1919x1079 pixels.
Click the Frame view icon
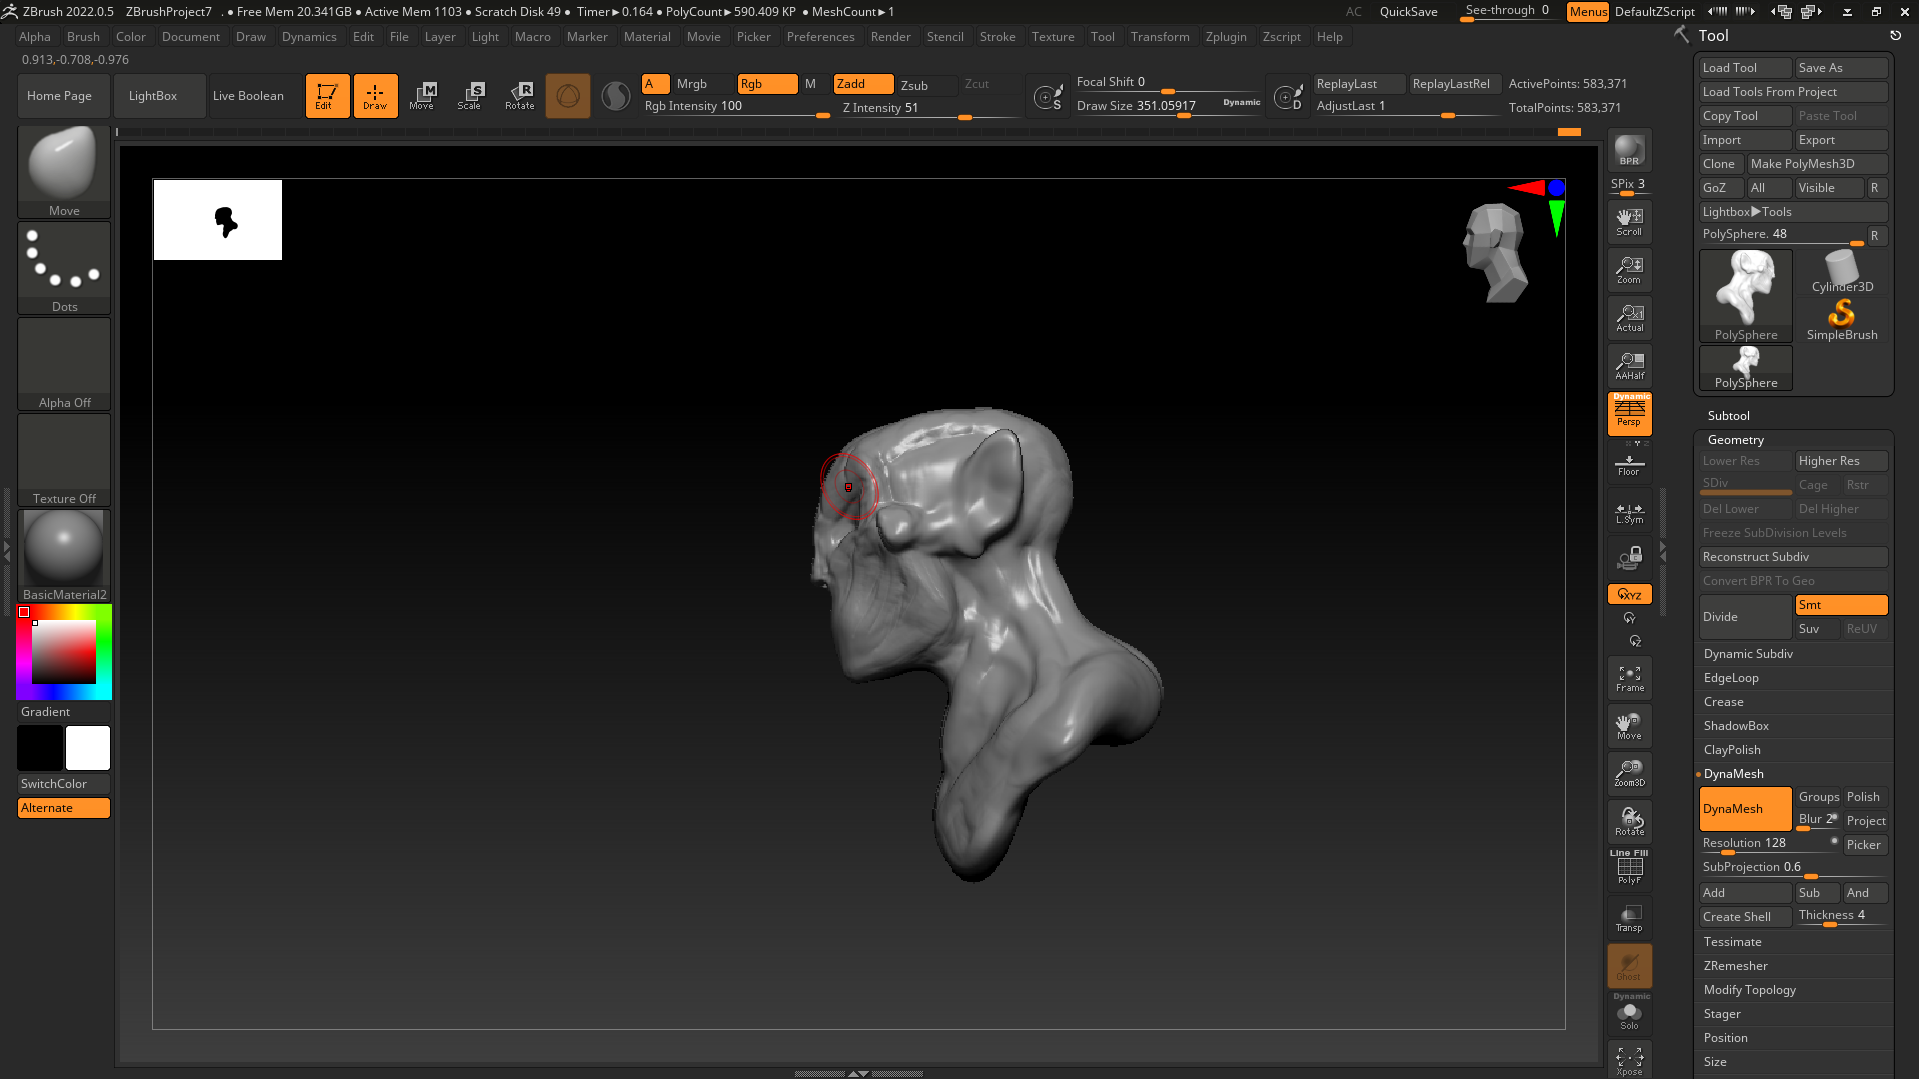click(1629, 678)
